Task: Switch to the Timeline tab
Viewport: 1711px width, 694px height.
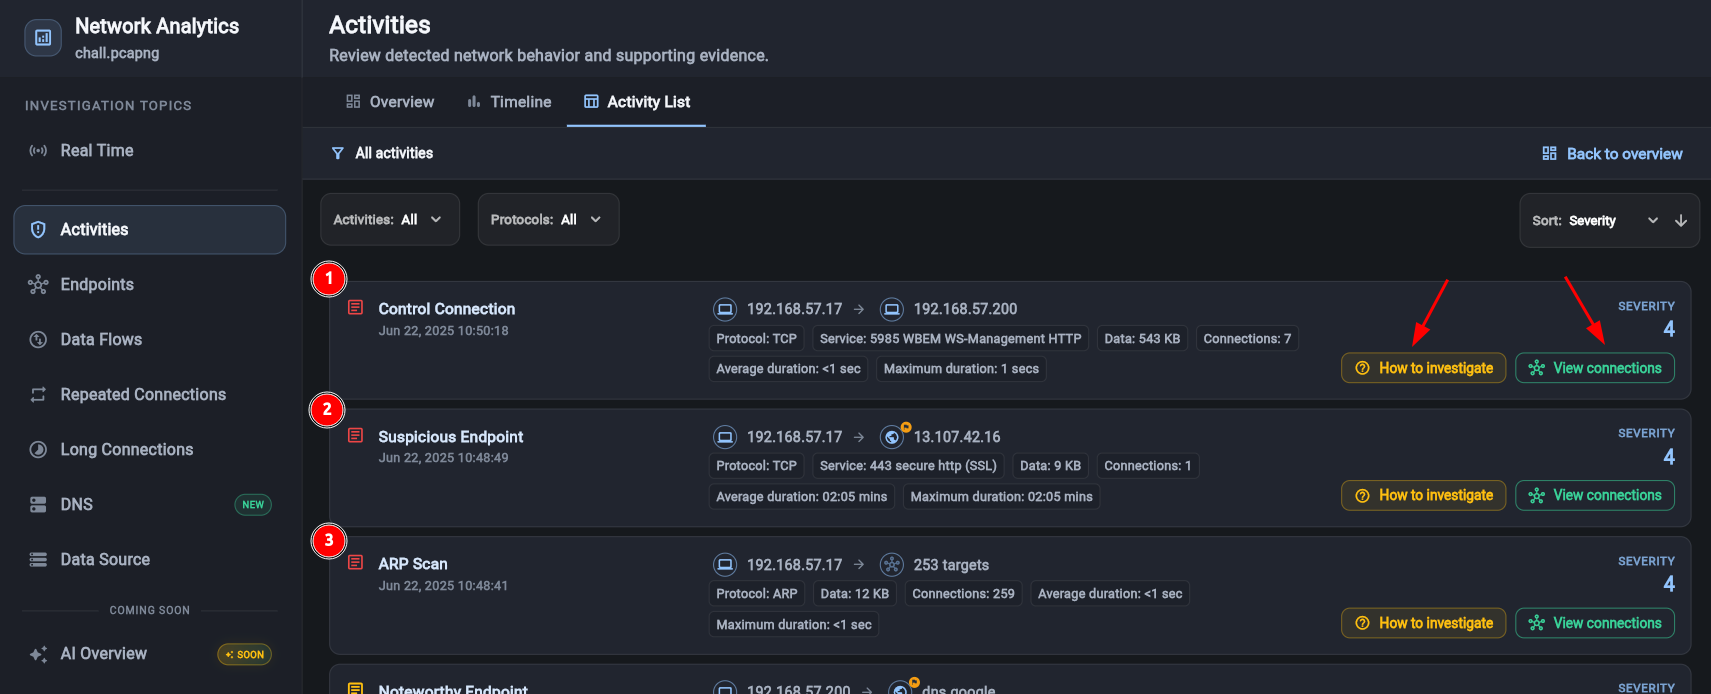Action: coord(509,102)
